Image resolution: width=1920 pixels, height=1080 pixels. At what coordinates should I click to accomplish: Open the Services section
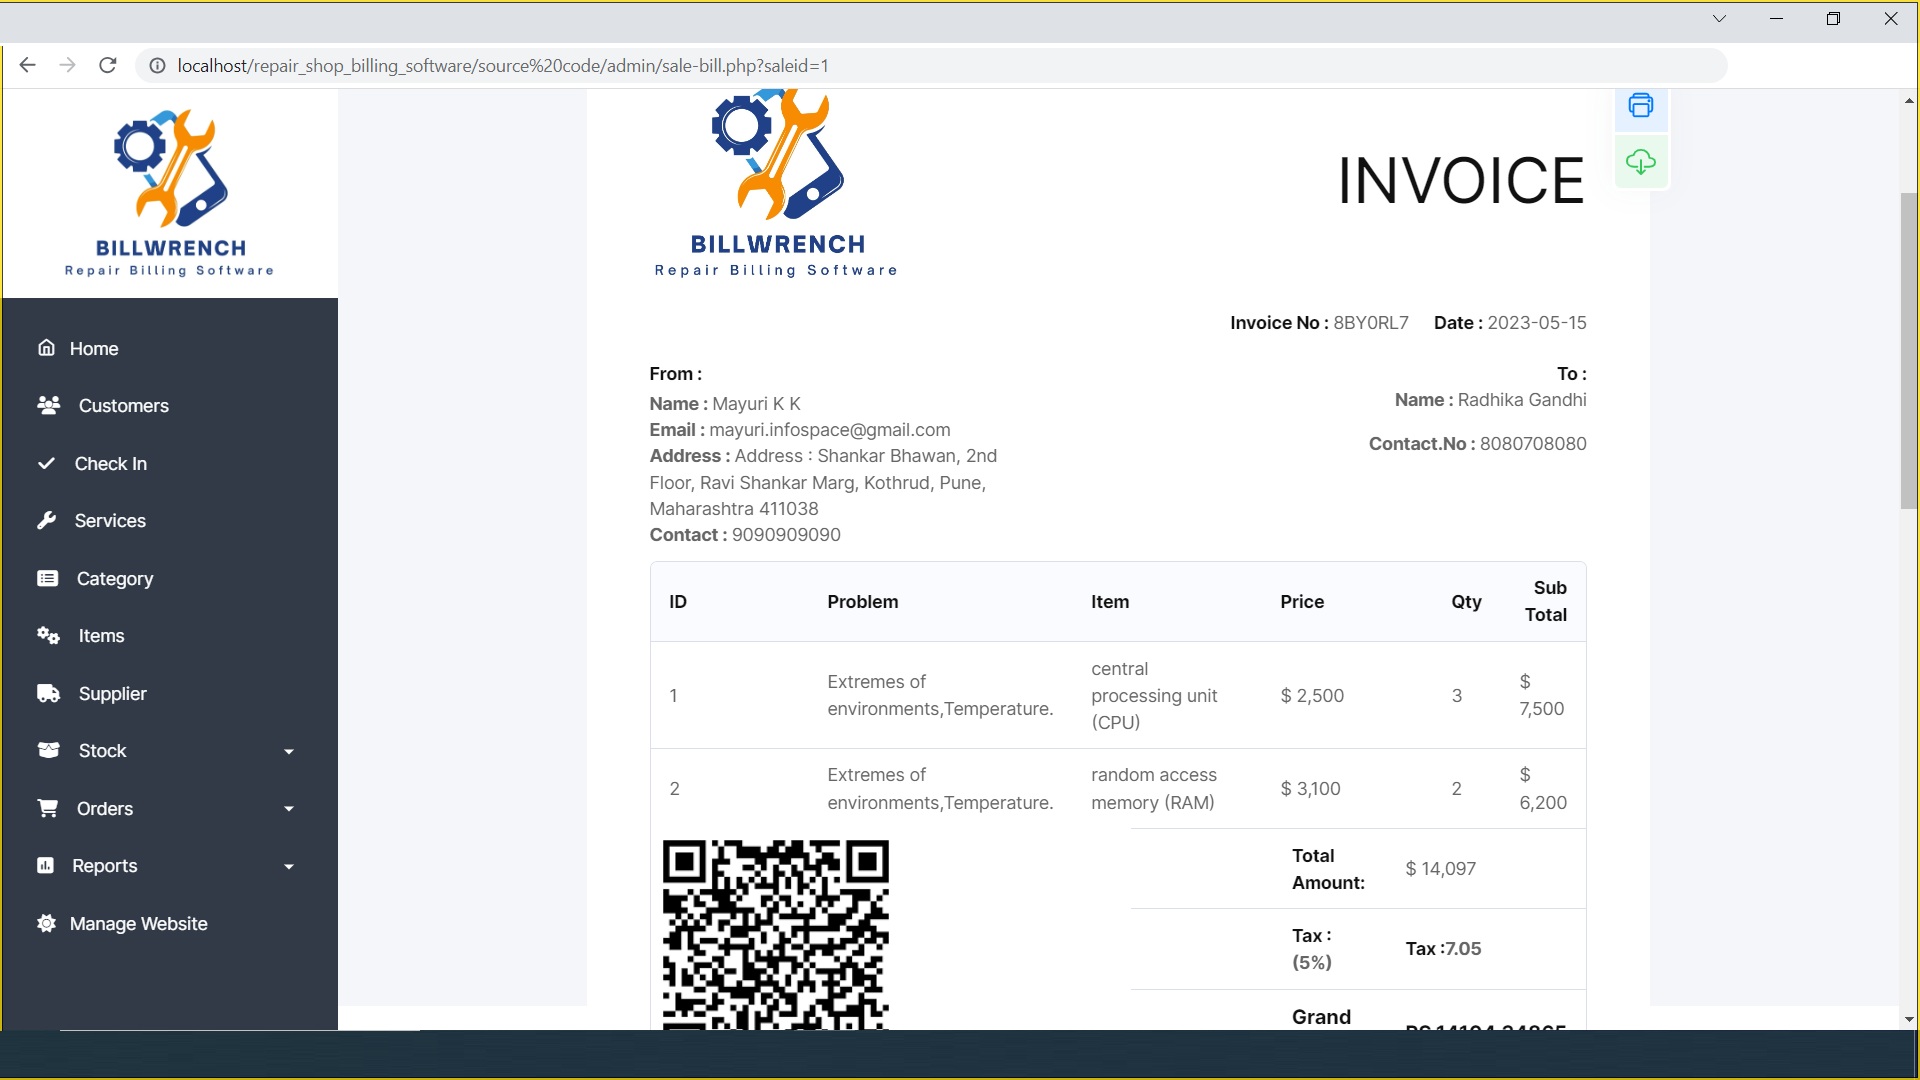pyautogui.click(x=109, y=520)
